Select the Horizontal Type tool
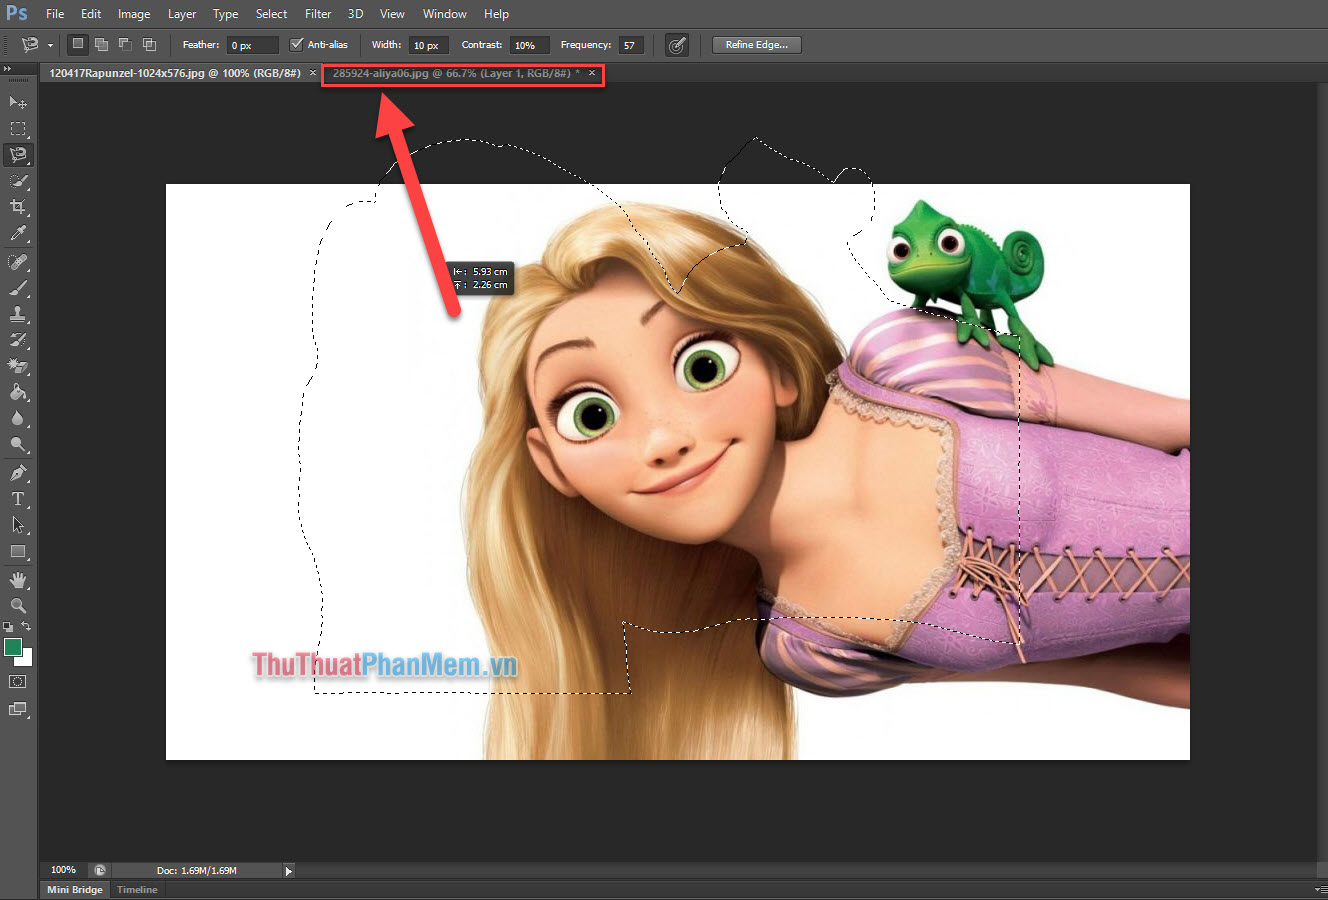The height and width of the screenshot is (900, 1328). pos(18,498)
